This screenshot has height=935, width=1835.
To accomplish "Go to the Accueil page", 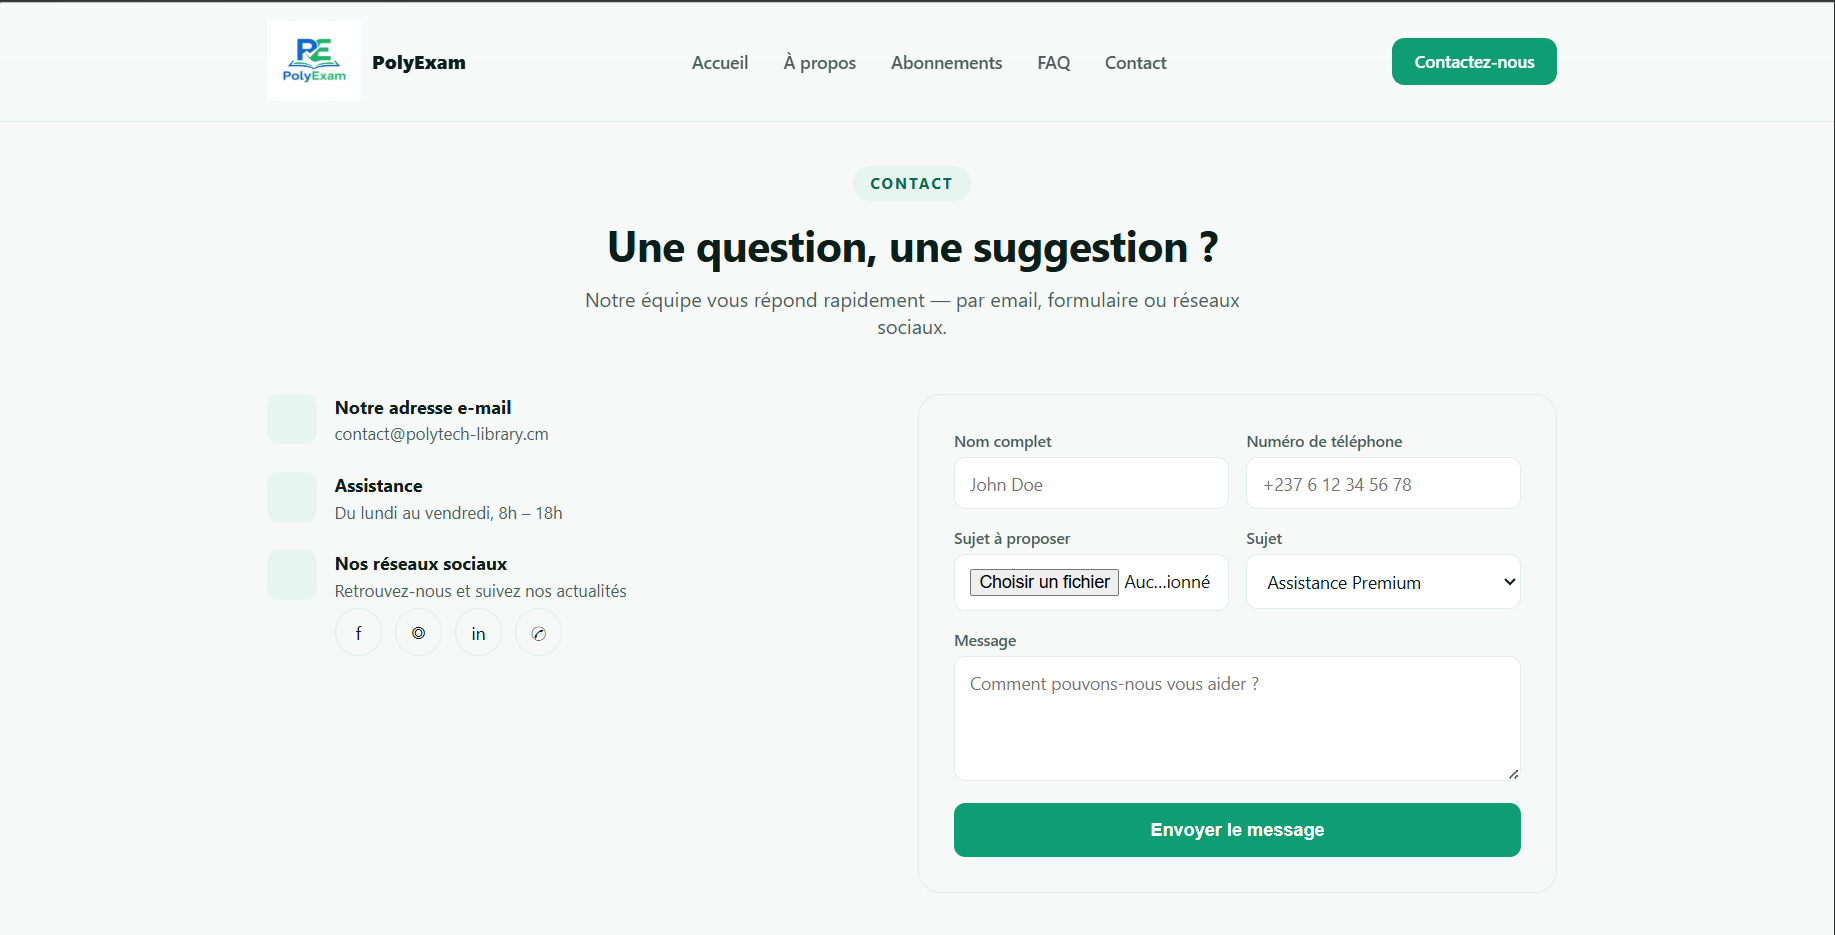I will click(x=720, y=62).
